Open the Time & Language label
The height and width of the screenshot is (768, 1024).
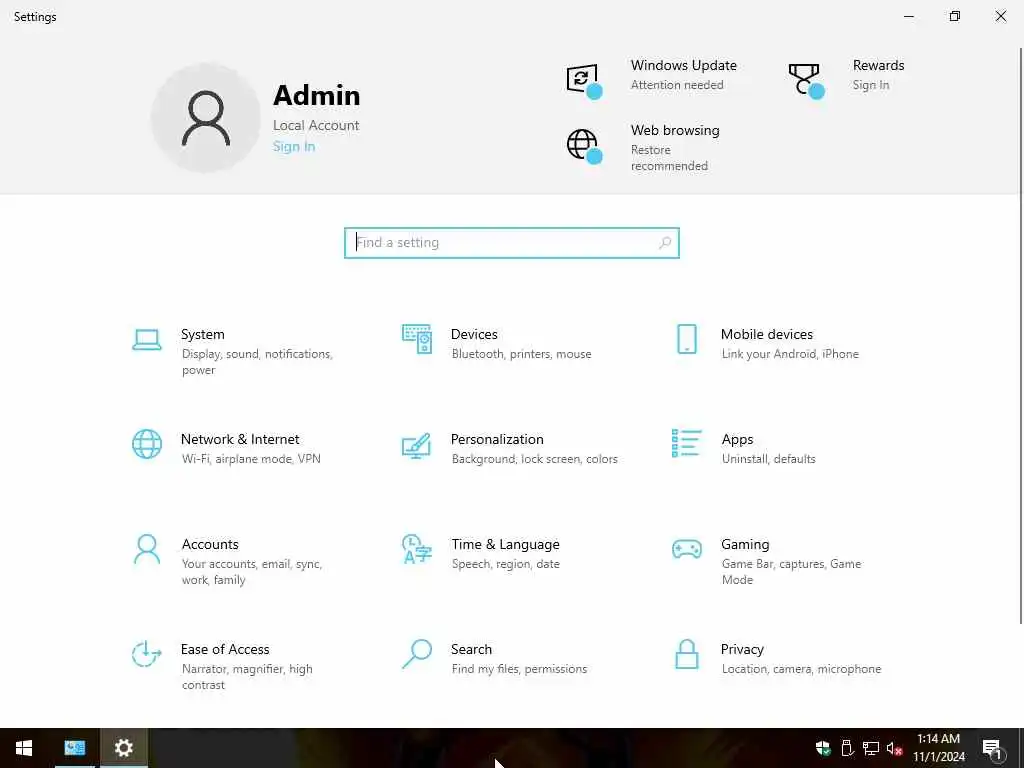(505, 545)
